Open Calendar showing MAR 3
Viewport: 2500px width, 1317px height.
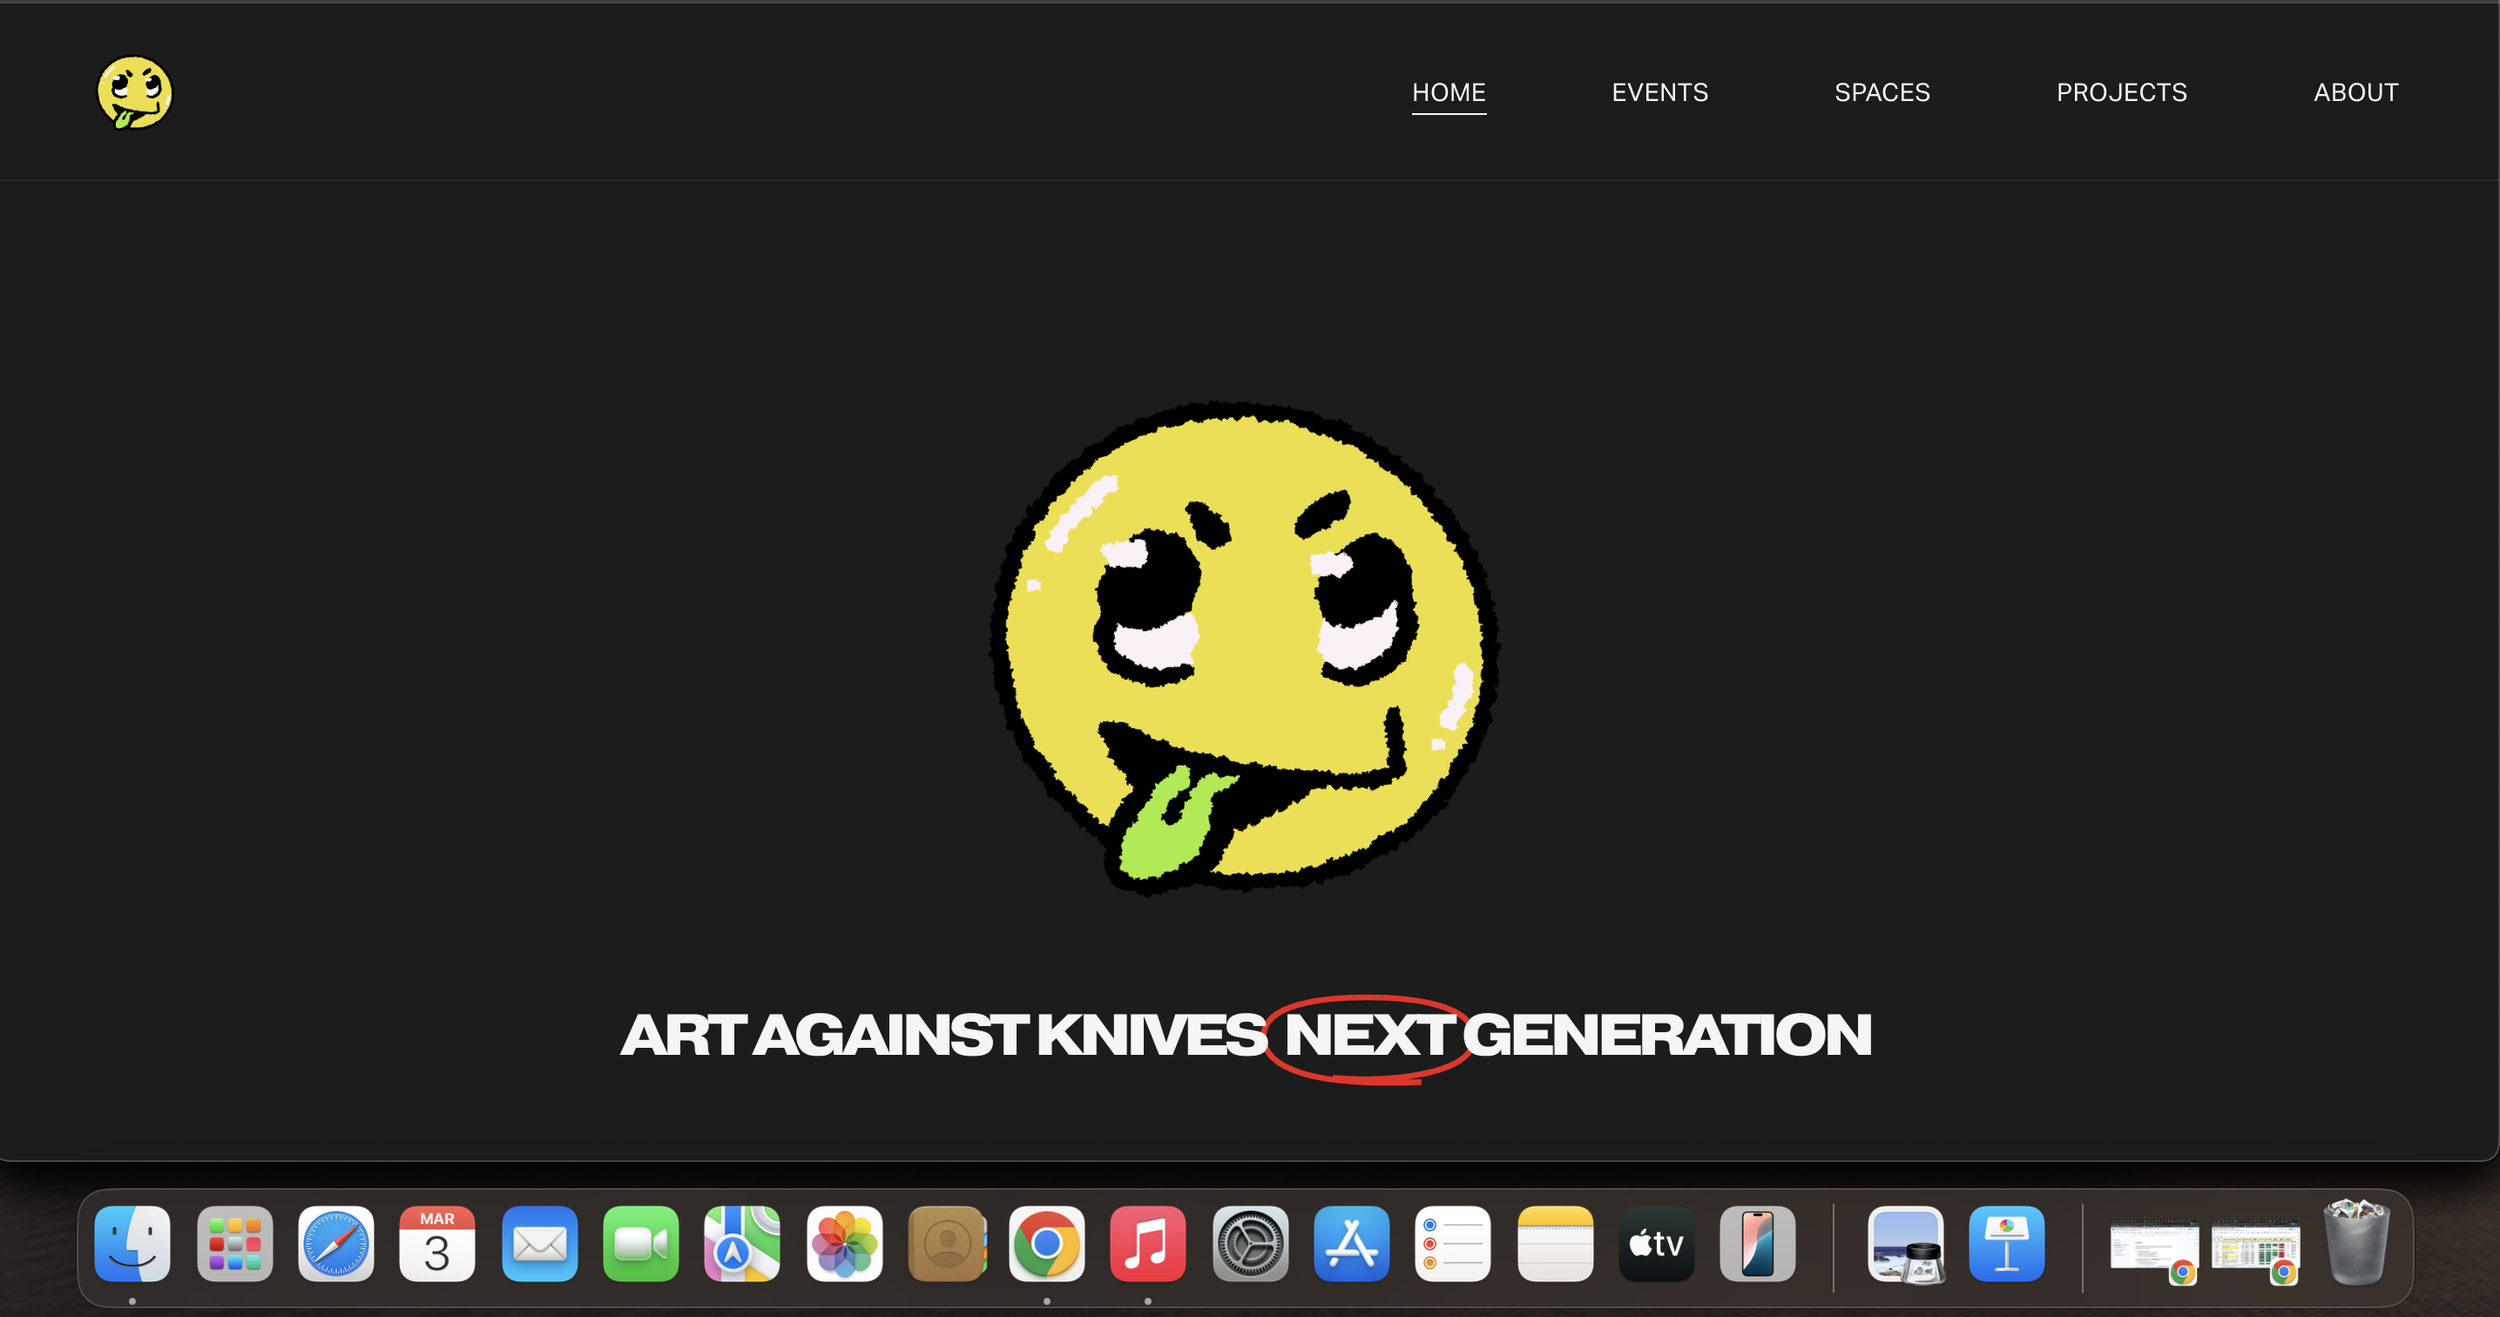click(x=437, y=1244)
